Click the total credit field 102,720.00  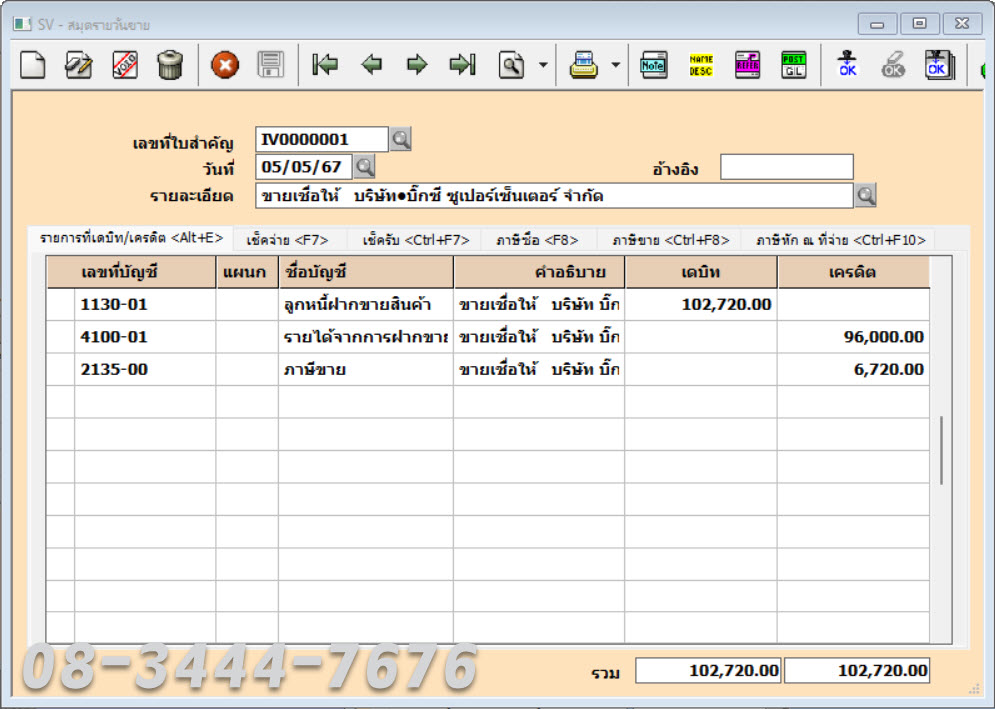point(857,670)
